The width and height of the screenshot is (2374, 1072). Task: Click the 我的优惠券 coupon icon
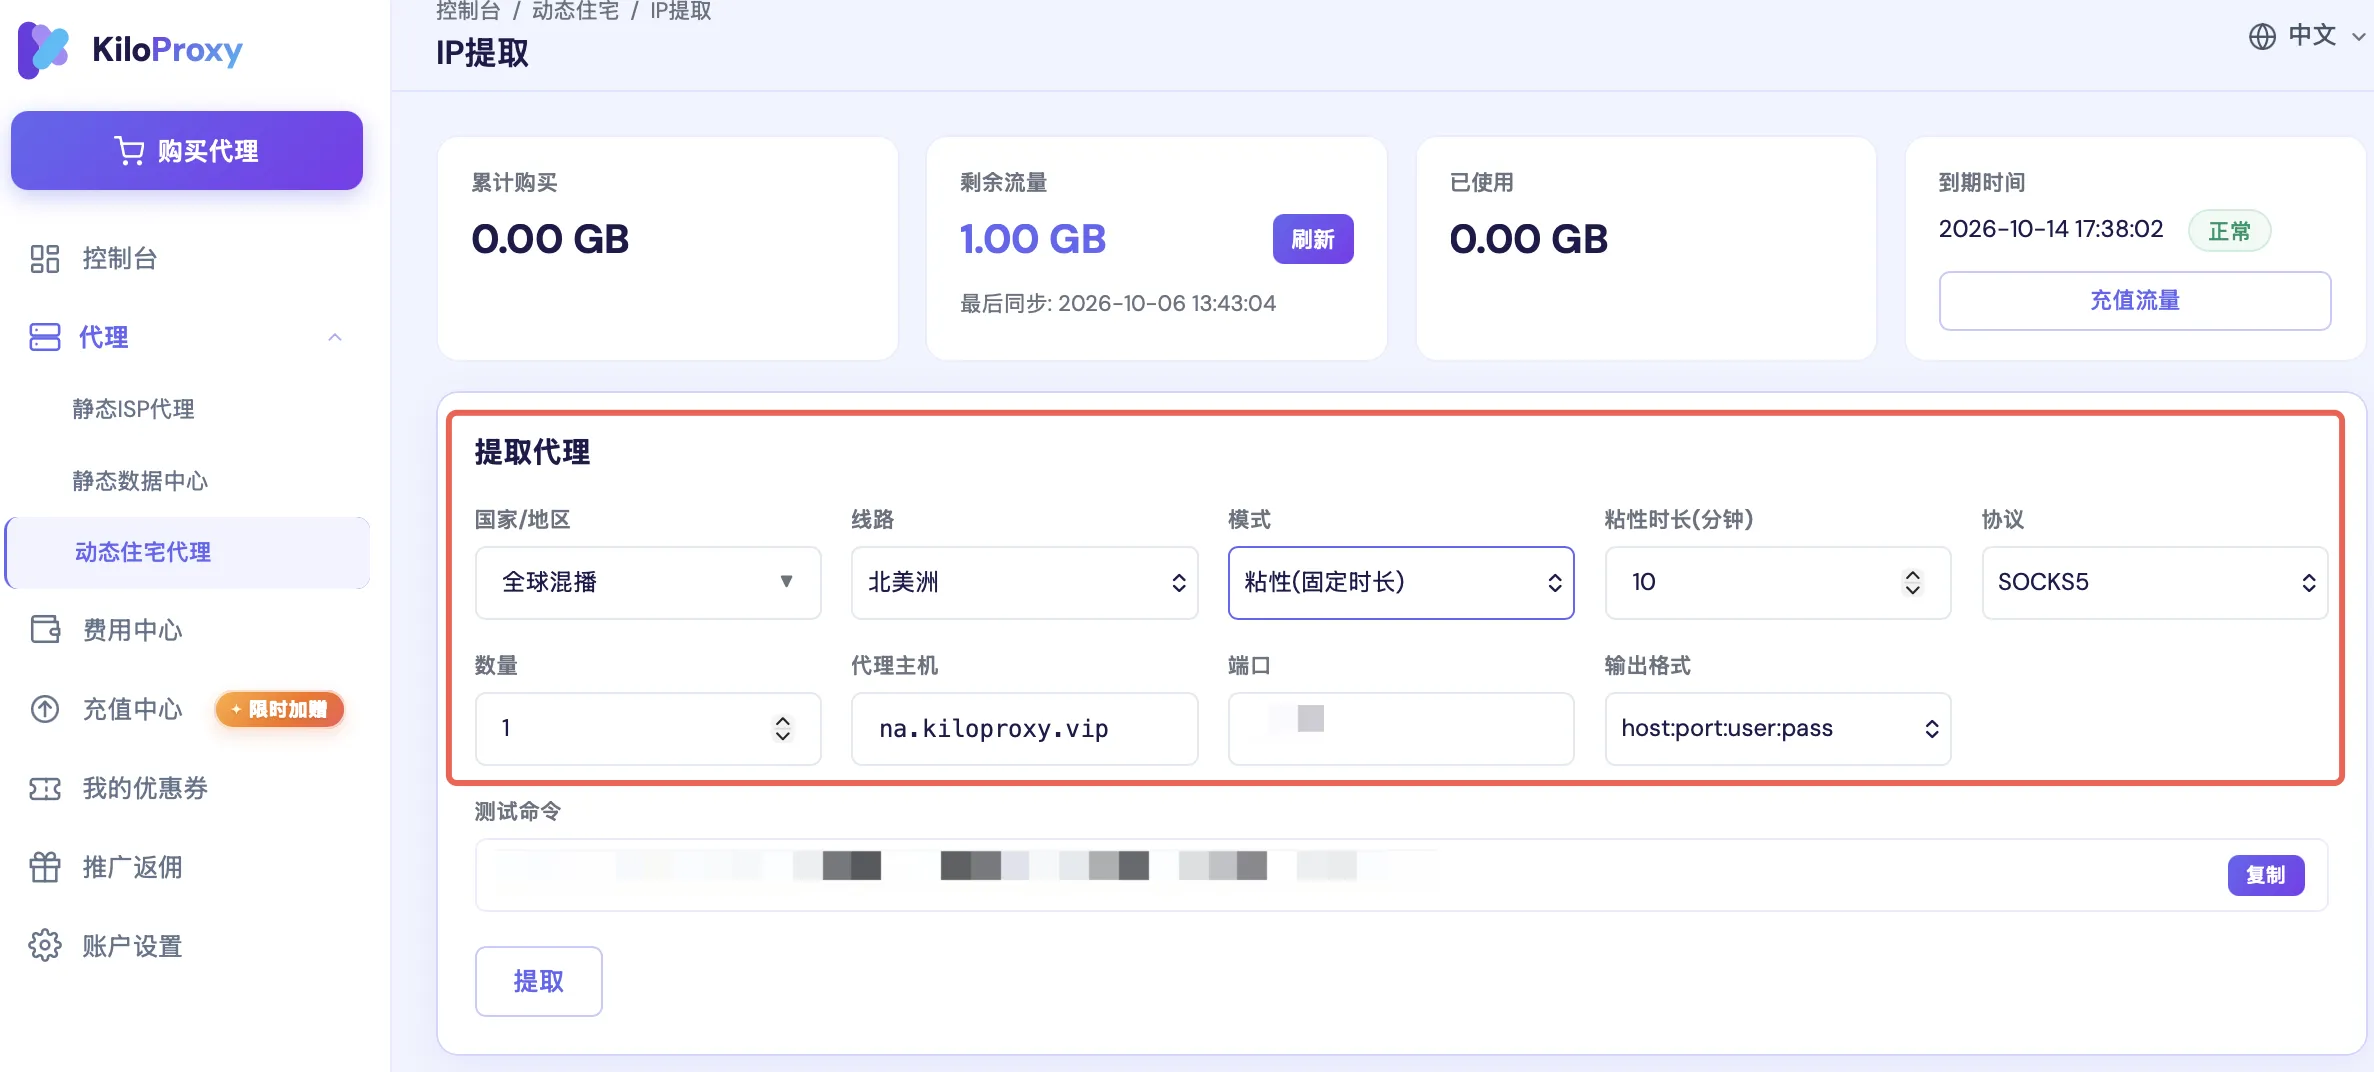(45, 788)
